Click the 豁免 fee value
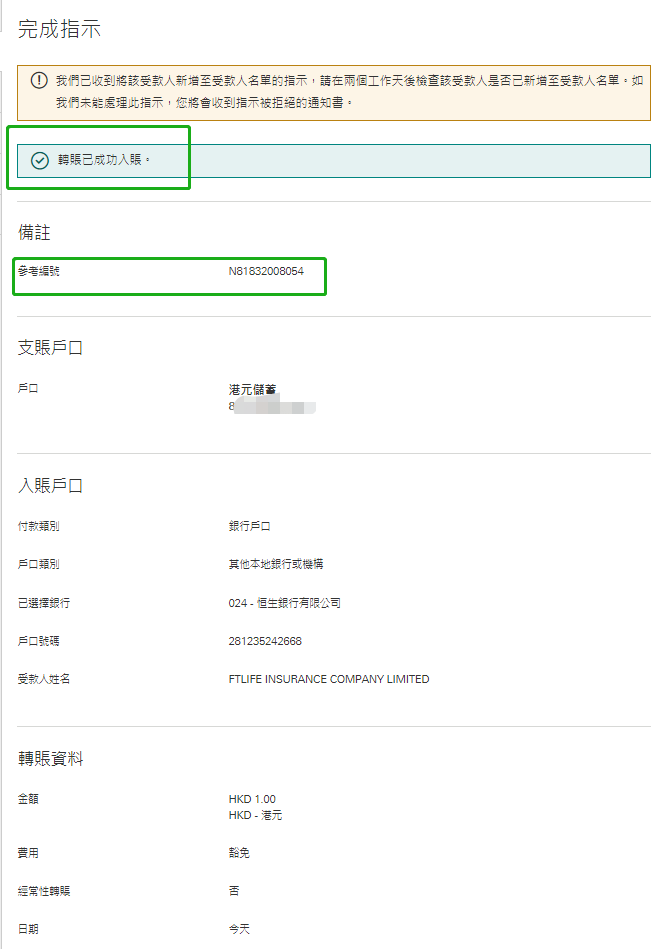664x949 pixels. pos(239,853)
